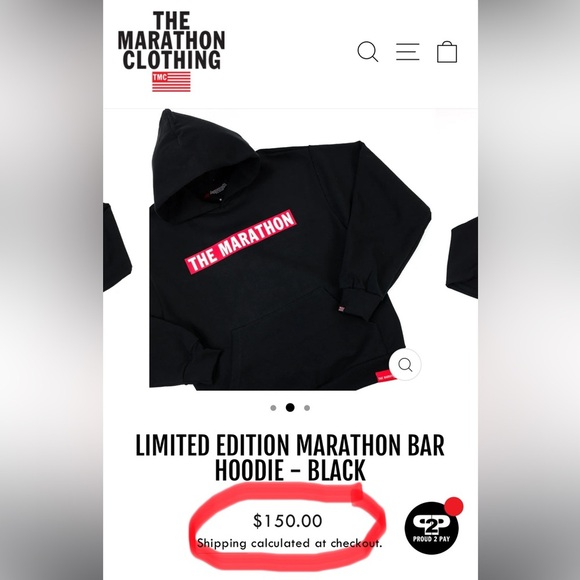Click the TMC flag emblem under logo

click(171, 82)
